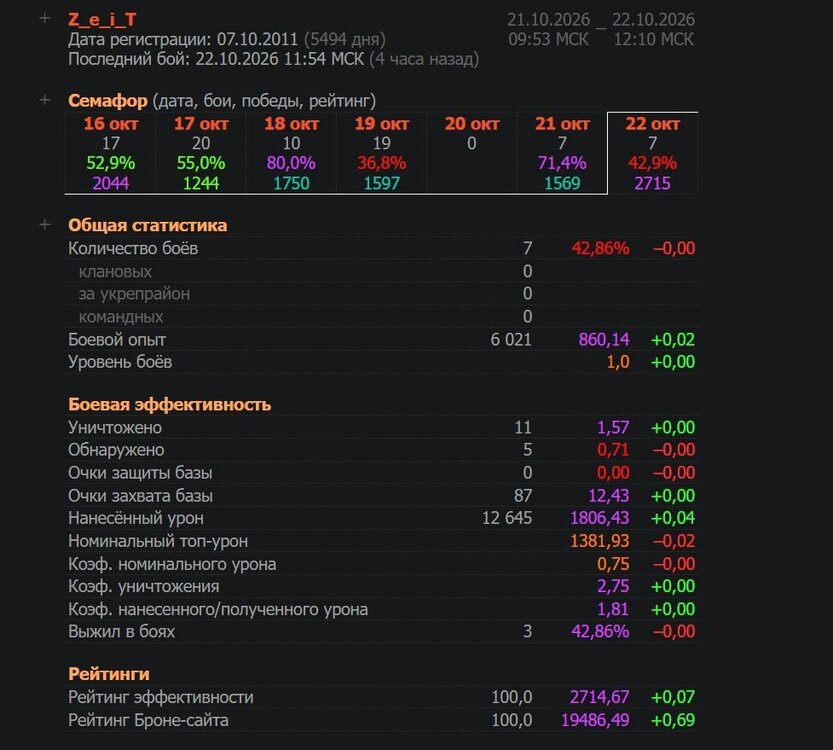Open the Z_e_i_T player profile link
Image resolution: width=833 pixels, height=750 pixels.
pyautogui.click(x=103, y=20)
